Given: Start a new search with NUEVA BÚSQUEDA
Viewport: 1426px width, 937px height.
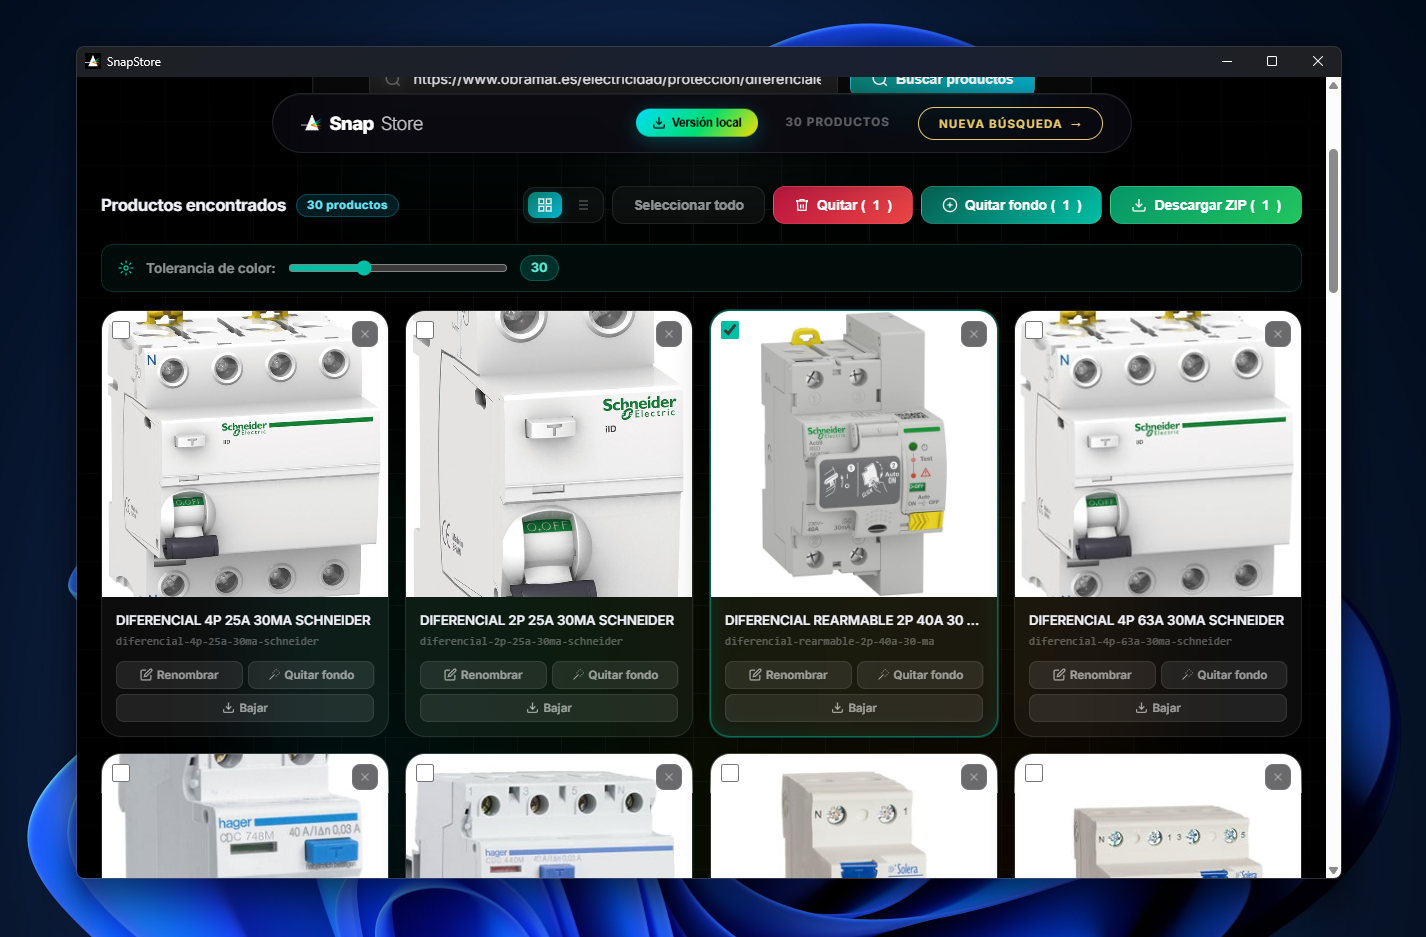Looking at the screenshot, I should [x=1010, y=124].
